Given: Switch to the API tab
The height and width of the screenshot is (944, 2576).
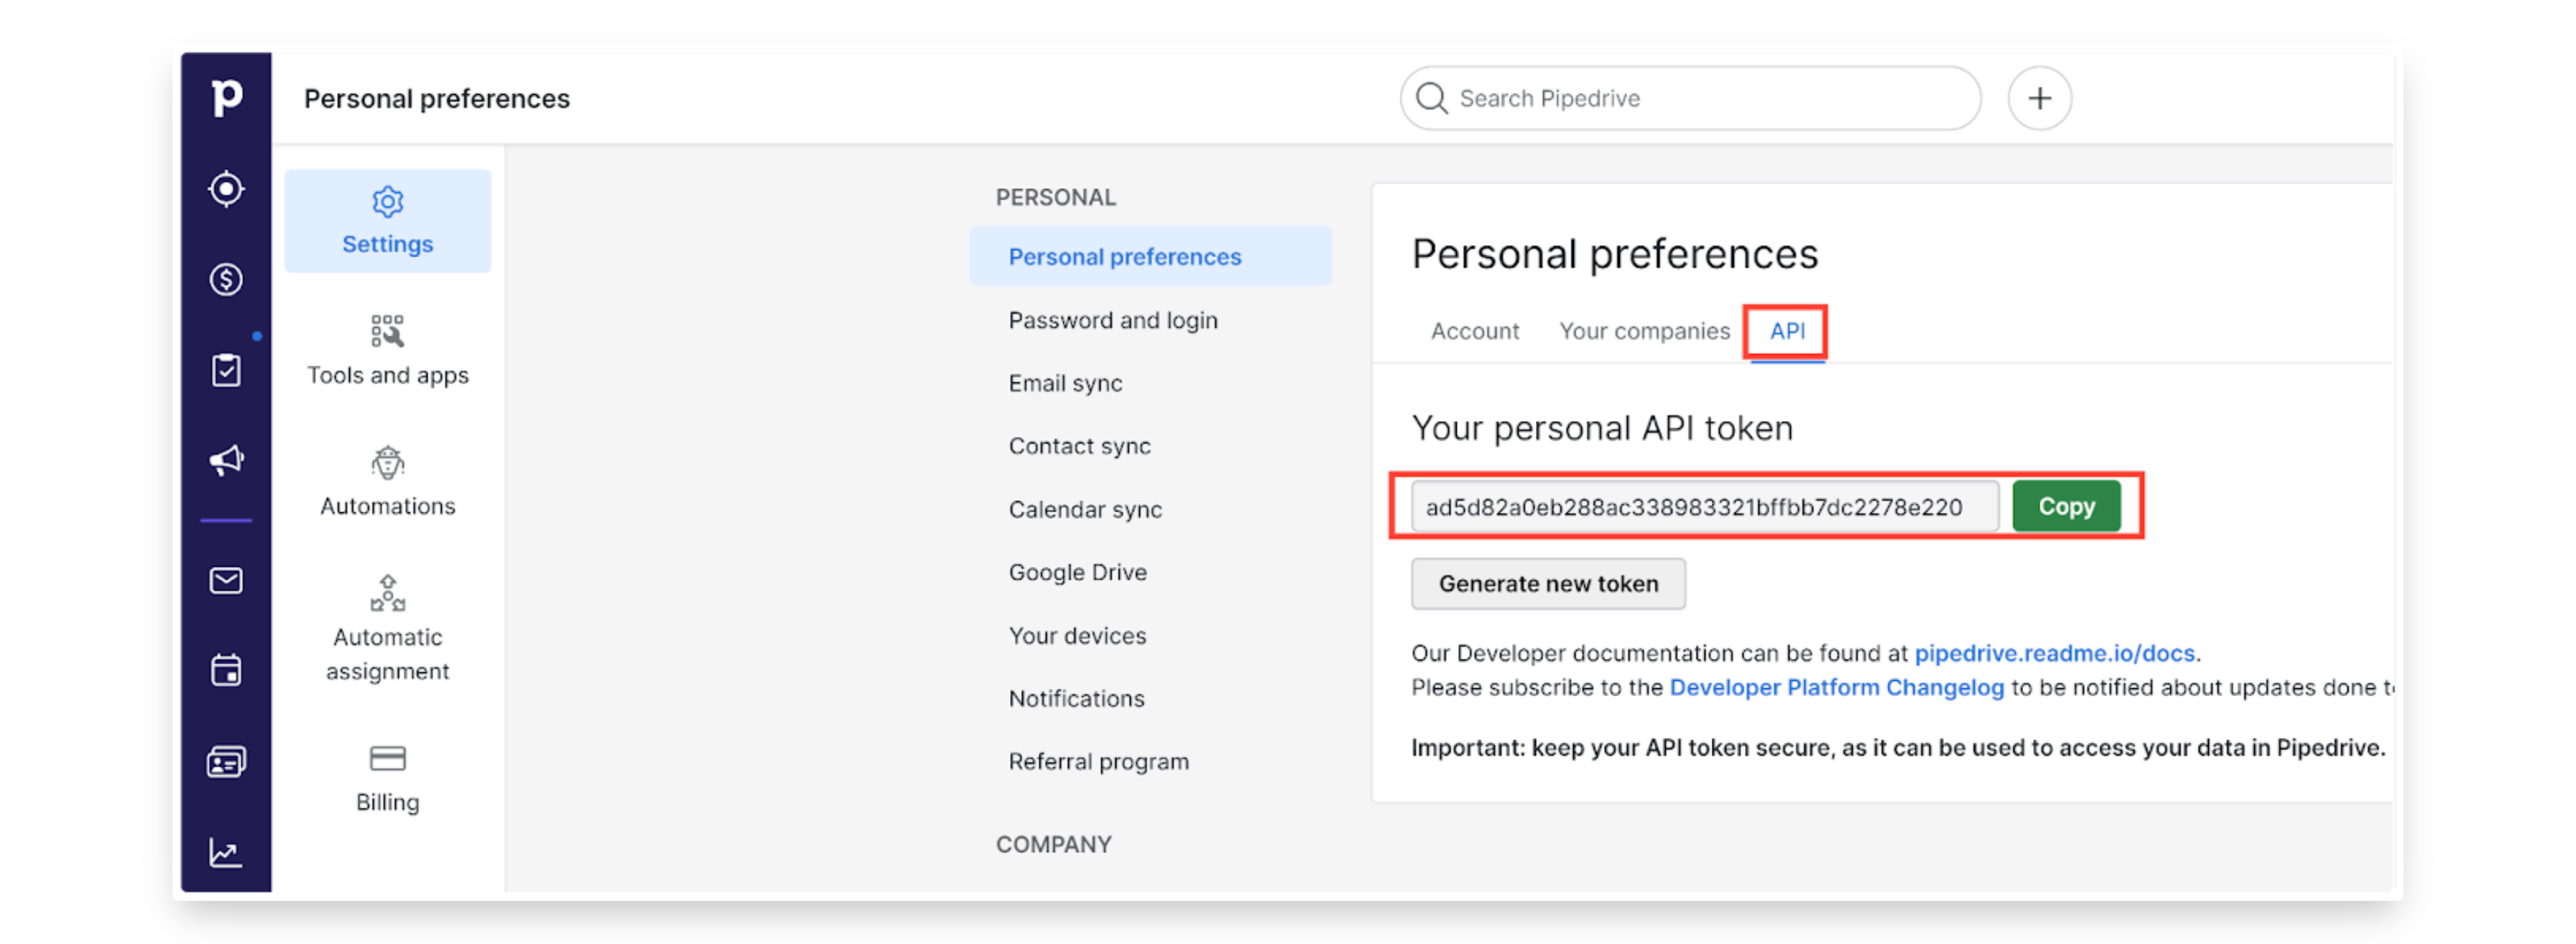Looking at the screenshot, I should click(1786, 331).
